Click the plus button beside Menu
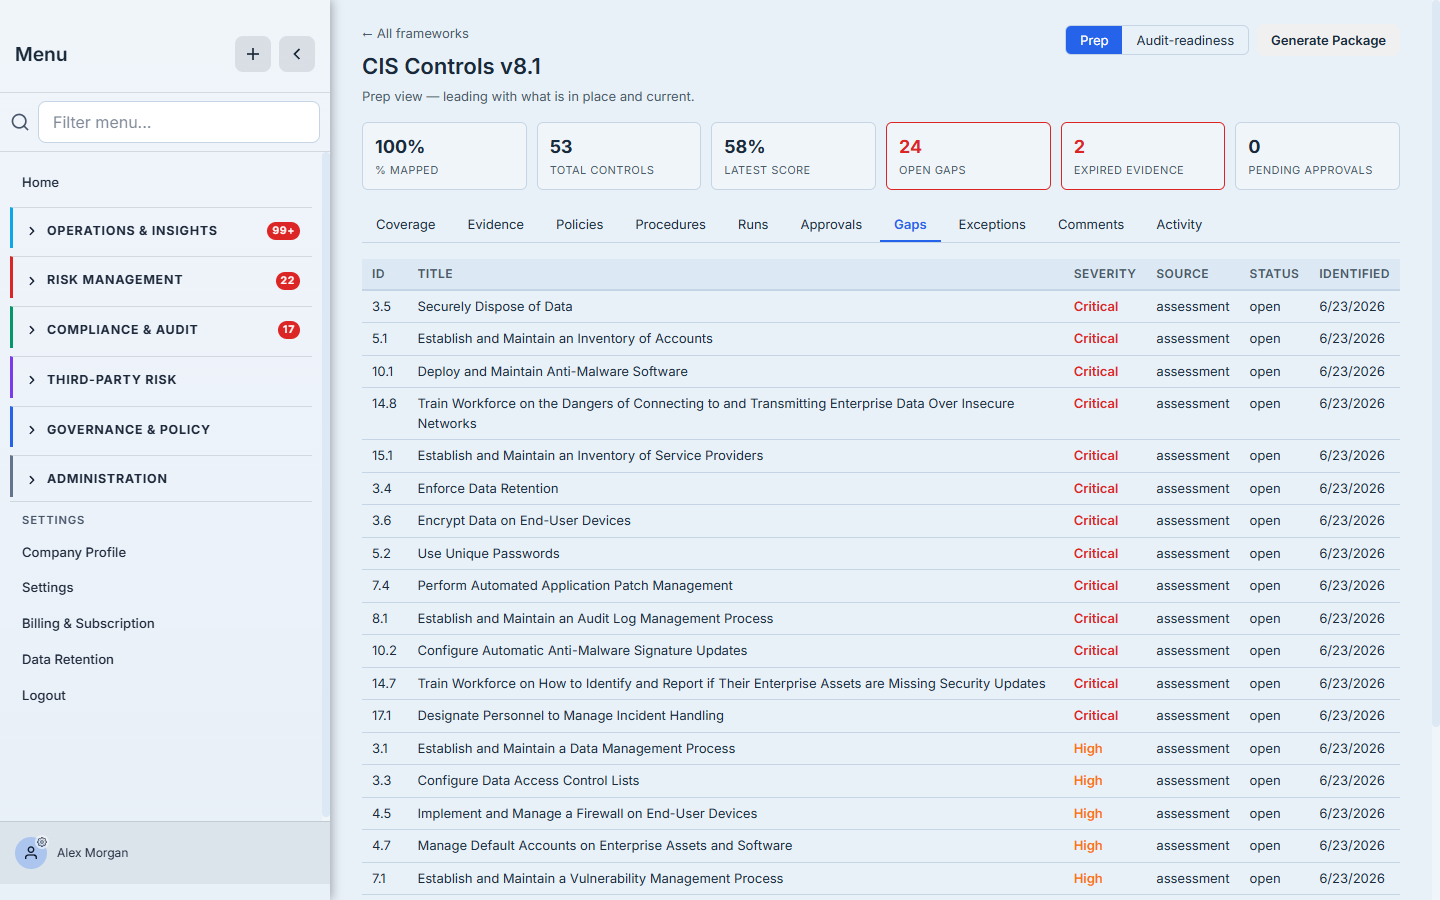 (x=253, y=54)
